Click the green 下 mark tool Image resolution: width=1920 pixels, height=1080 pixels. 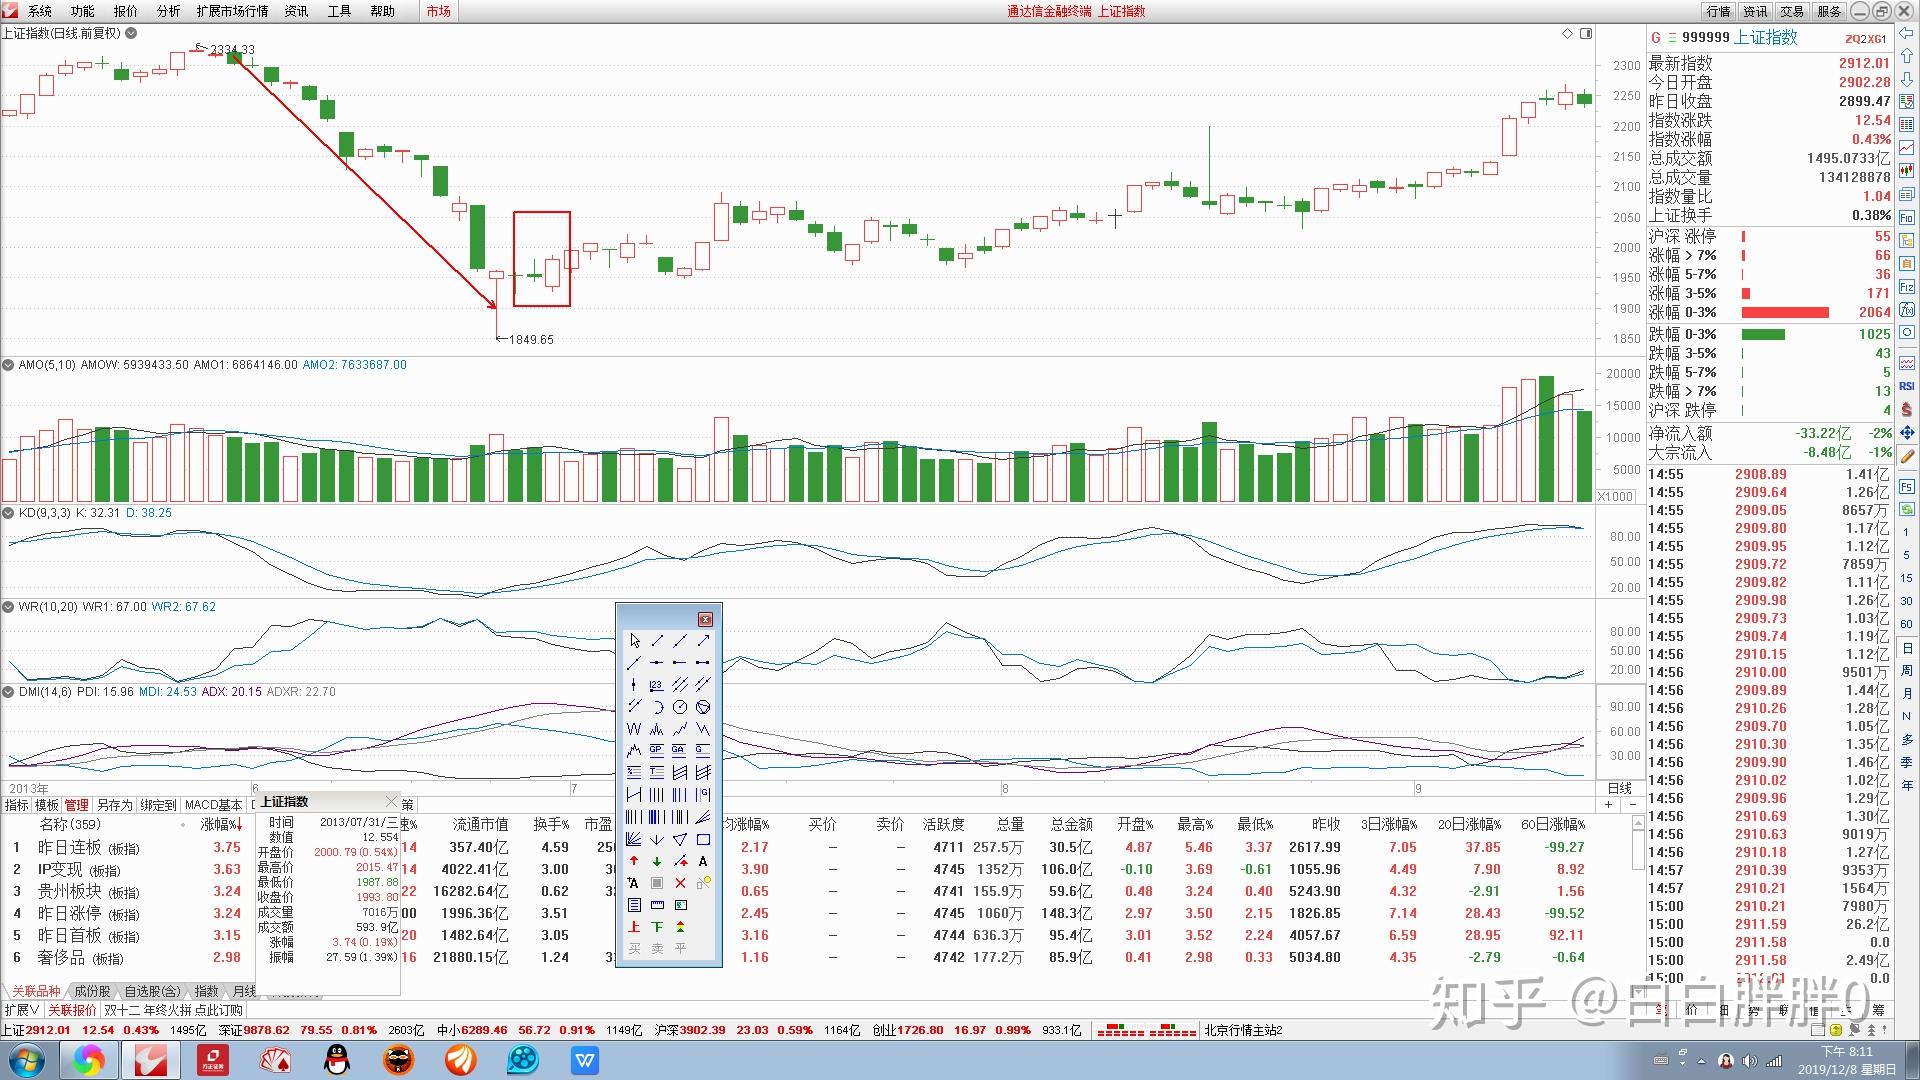point(656,927)
